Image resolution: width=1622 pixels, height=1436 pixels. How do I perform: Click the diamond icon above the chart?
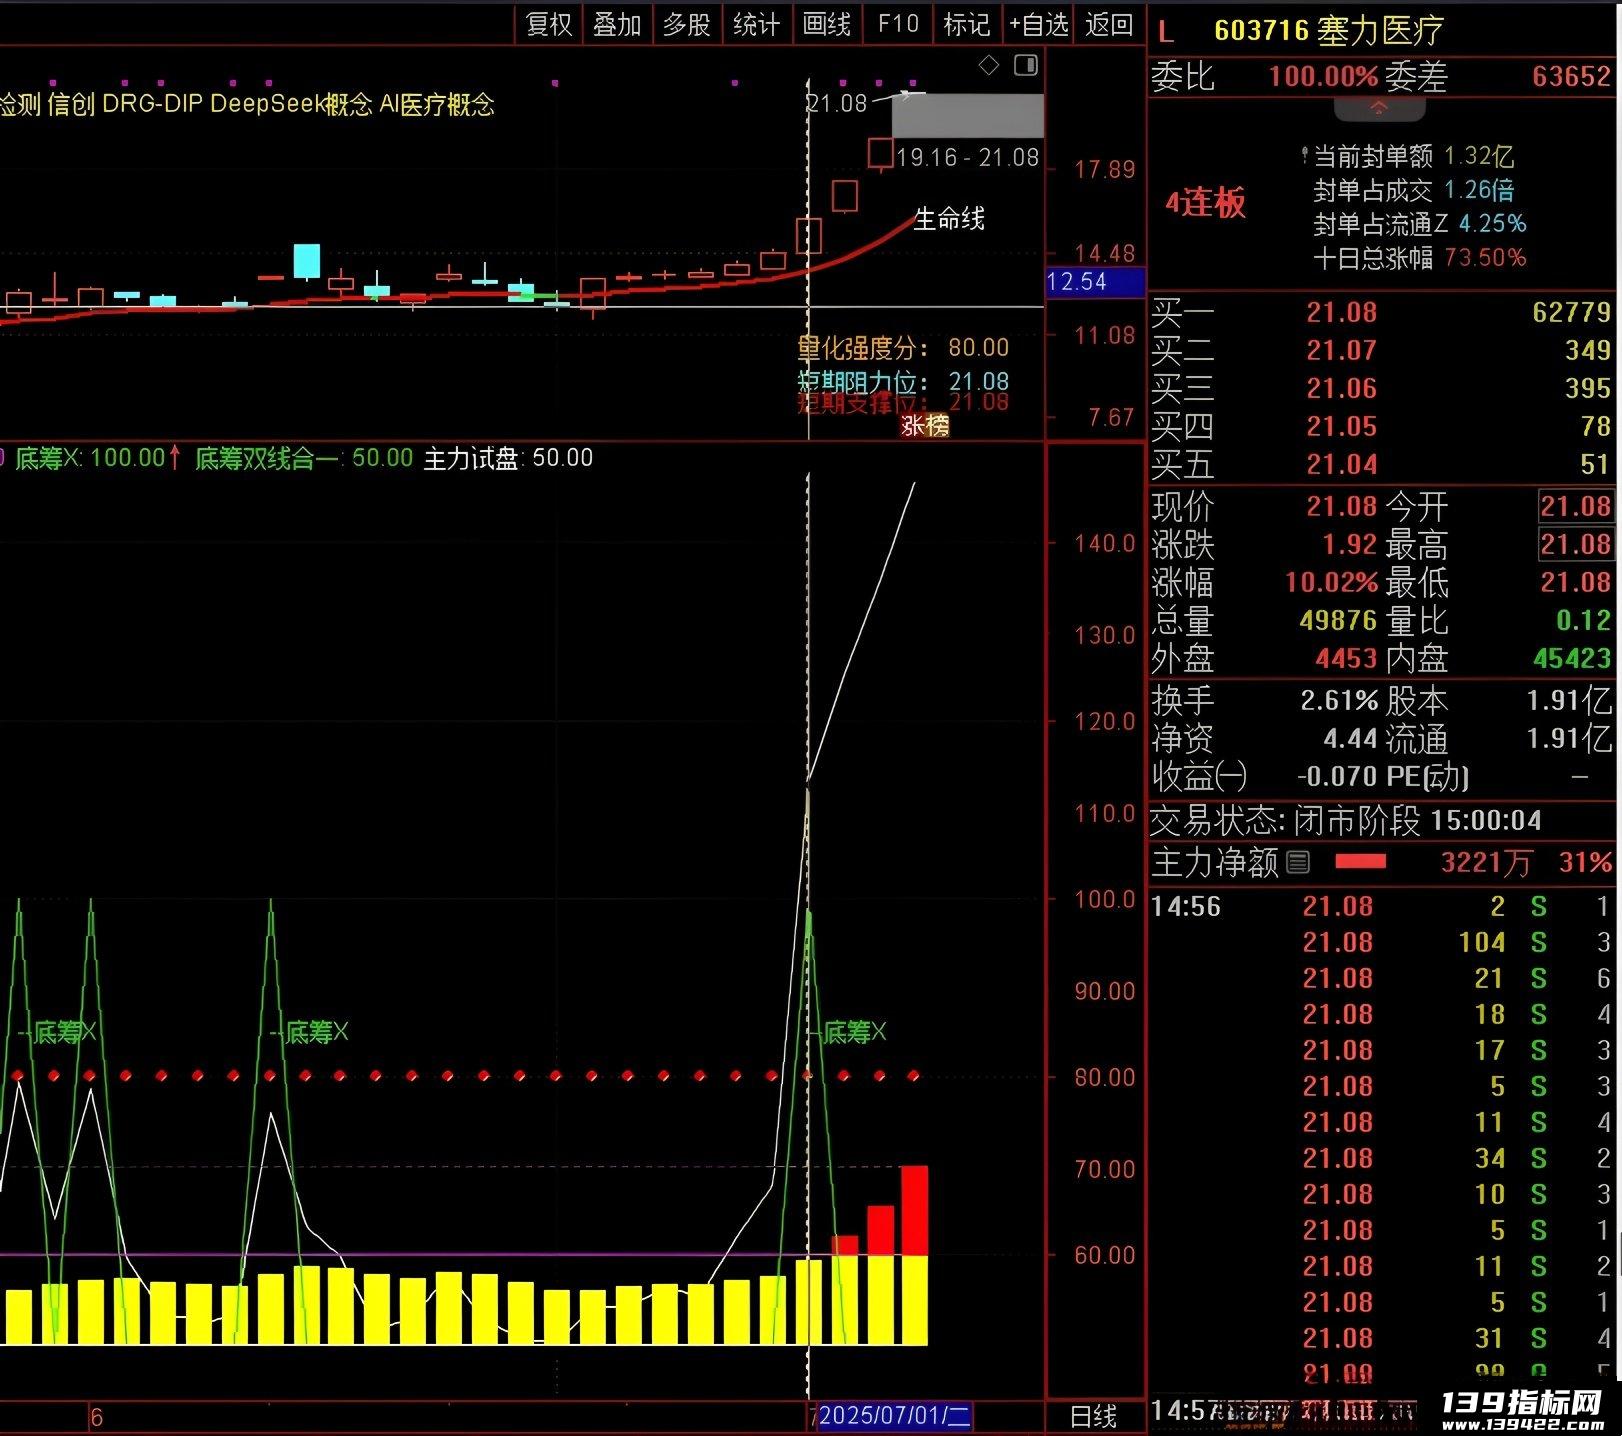click(x=989, y=66)
